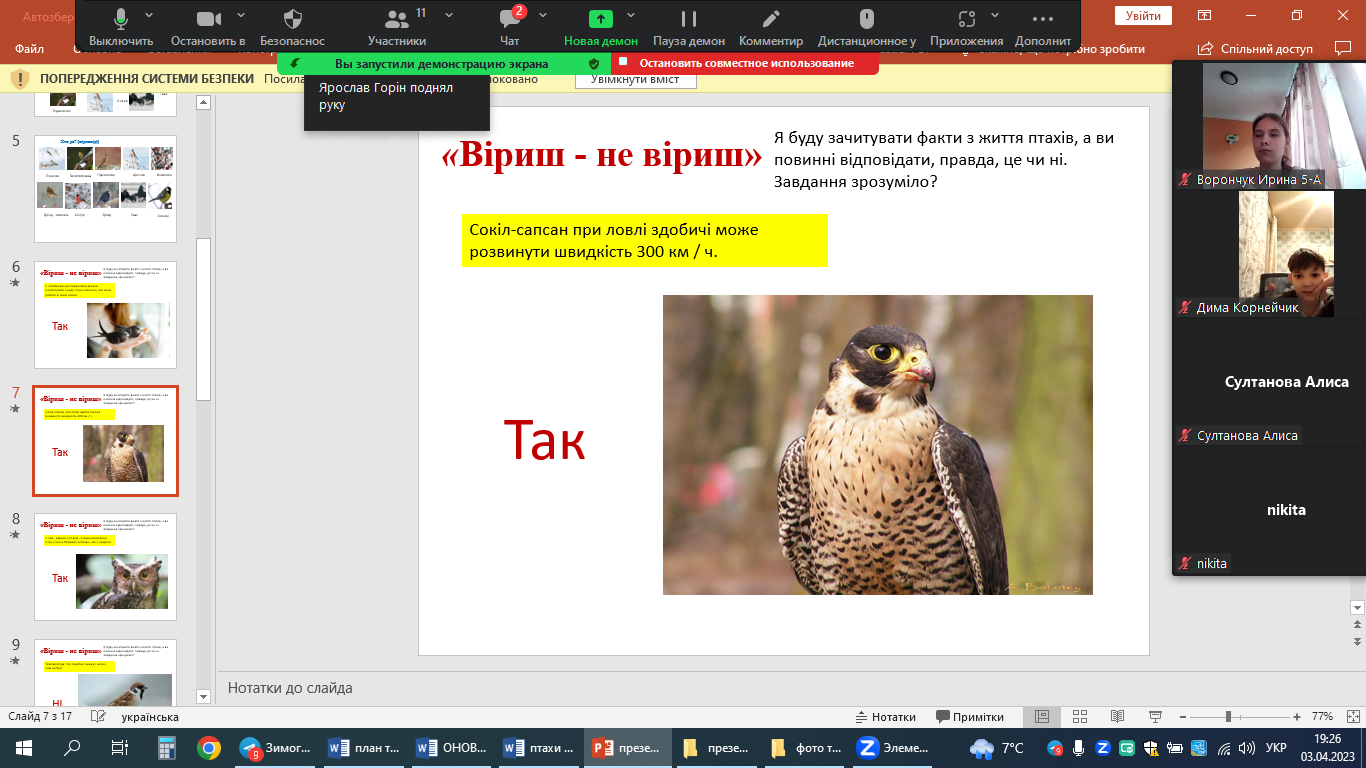Switch to Reading view

click(1117, 717)
